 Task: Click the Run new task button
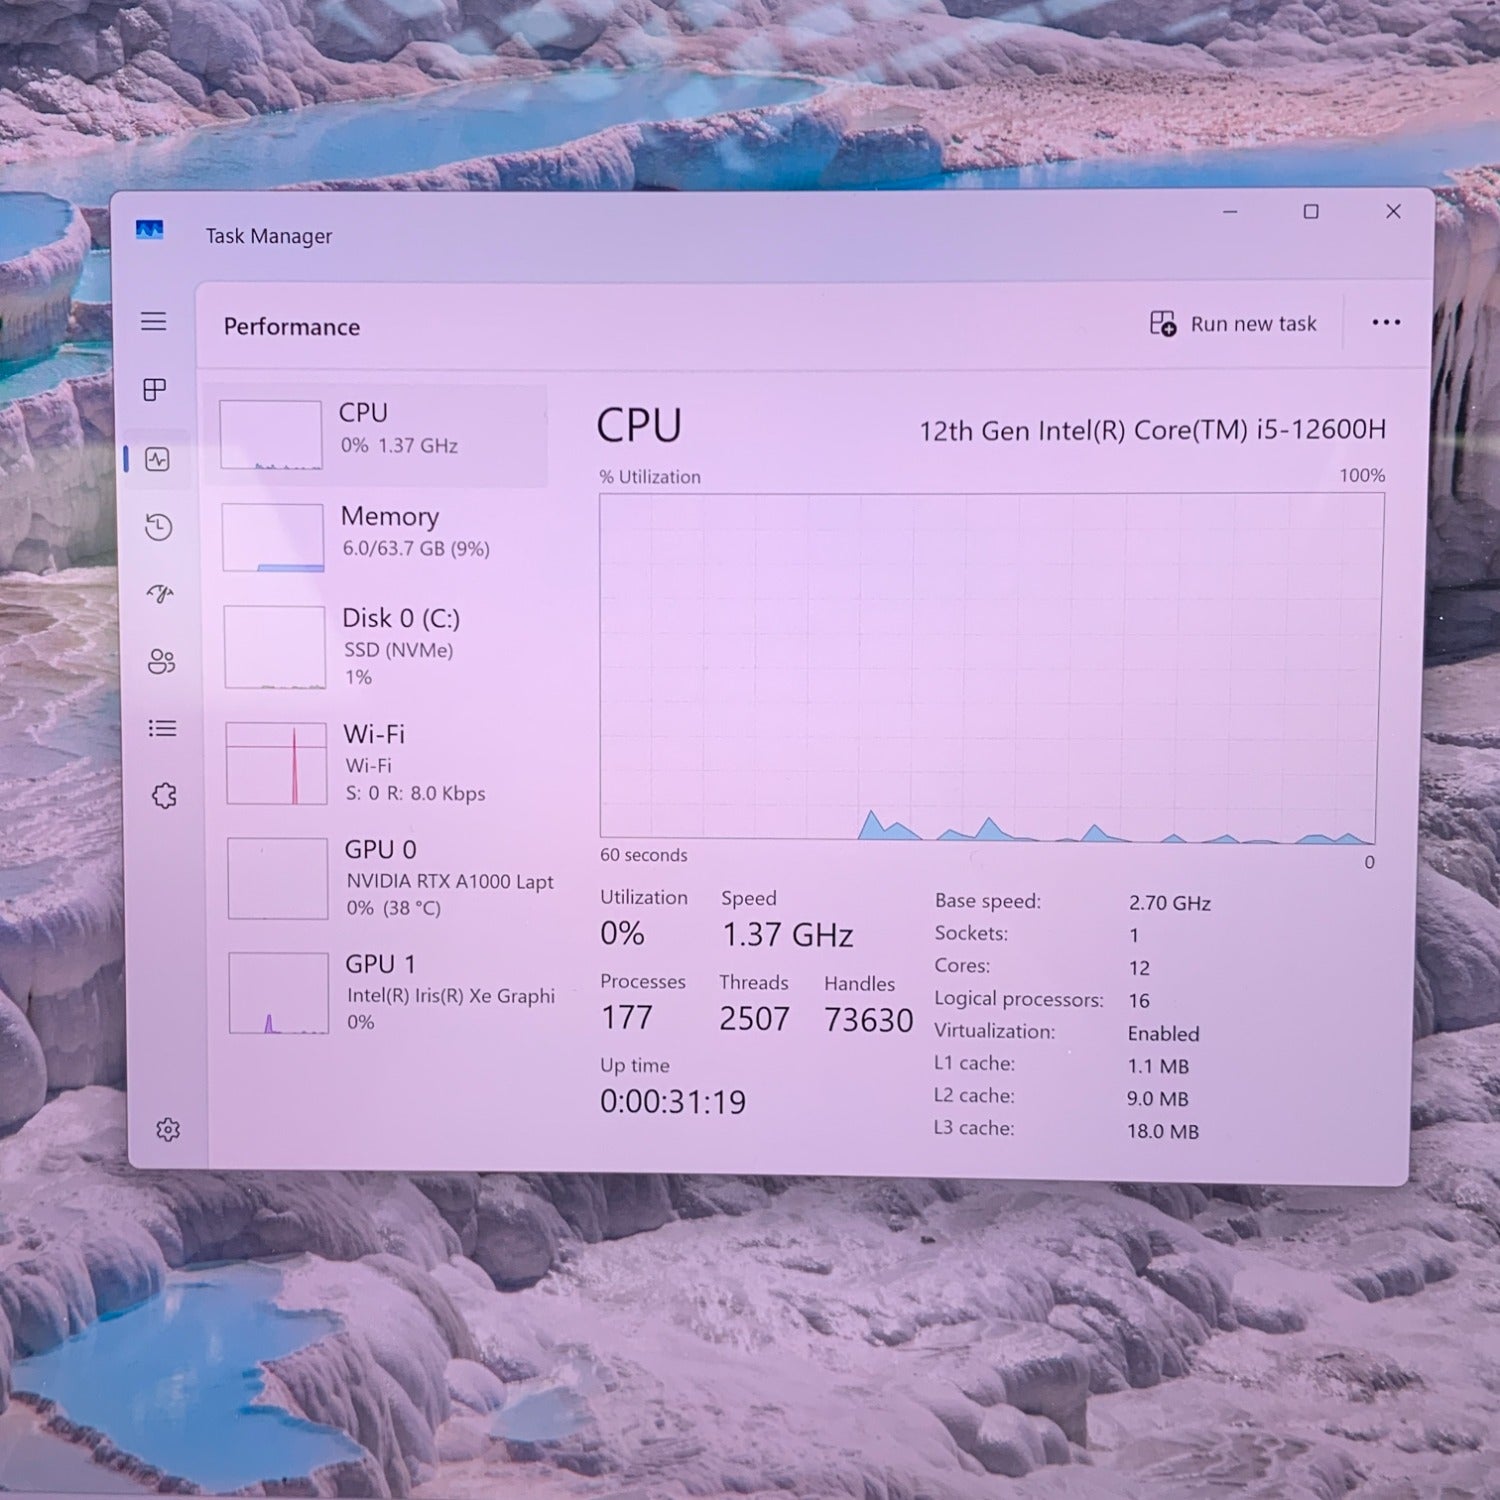tap(1233, 324)
